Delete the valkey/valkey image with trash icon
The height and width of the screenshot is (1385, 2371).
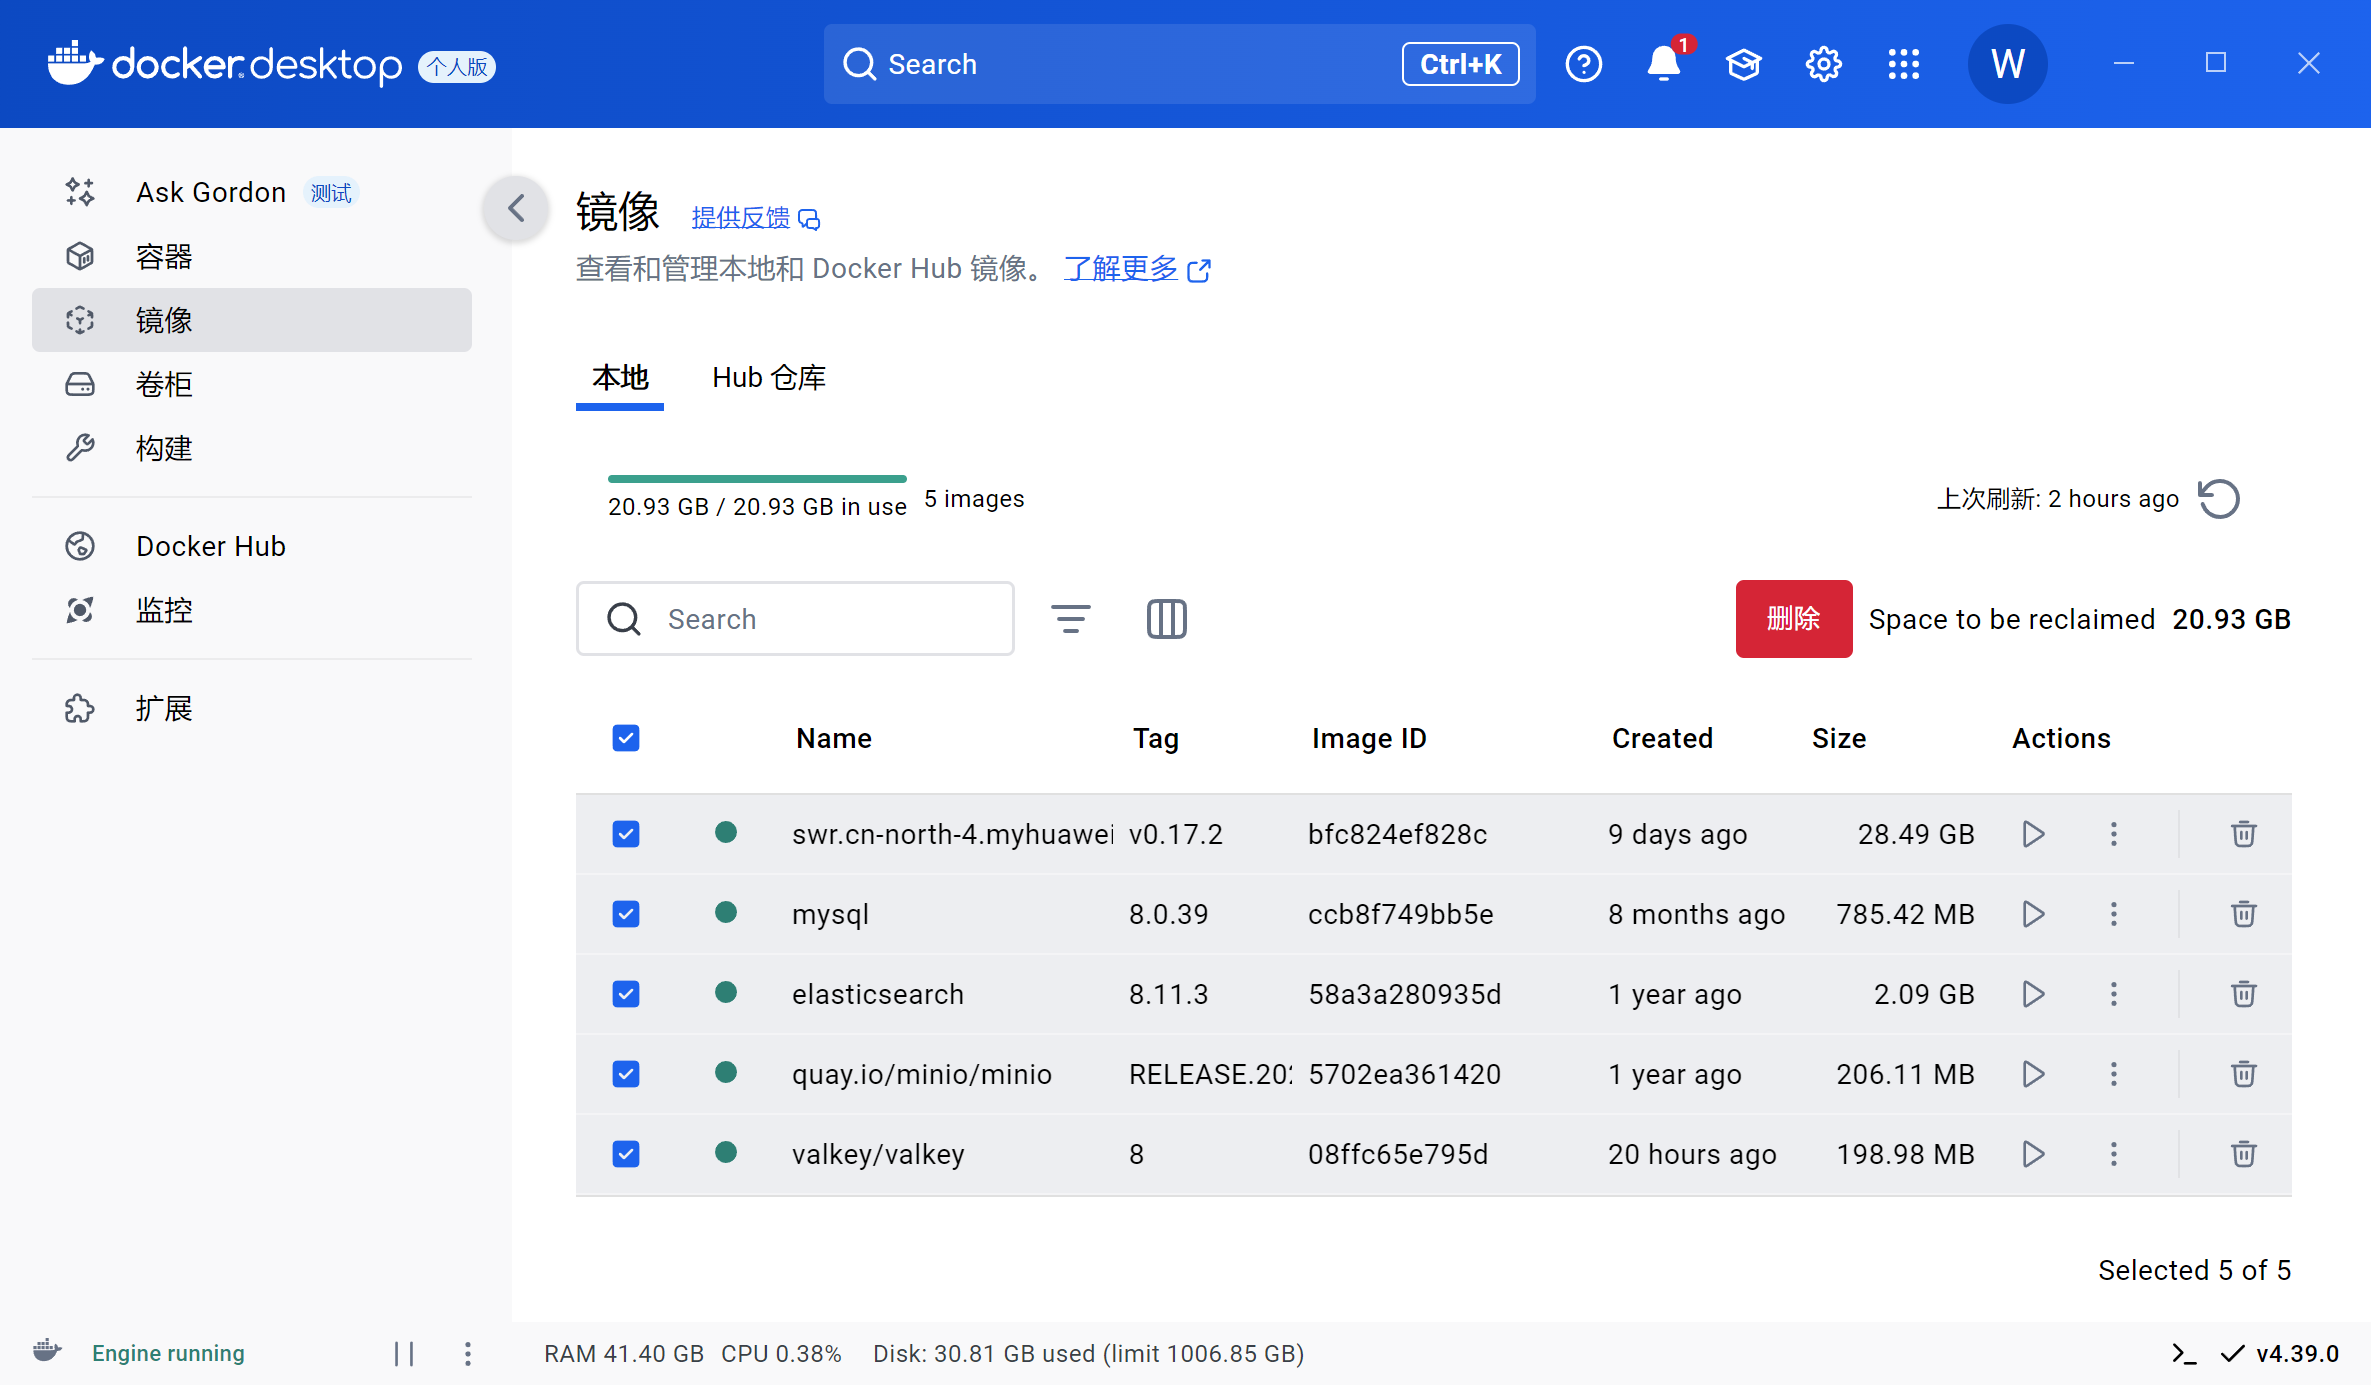coord(2243,1154)
